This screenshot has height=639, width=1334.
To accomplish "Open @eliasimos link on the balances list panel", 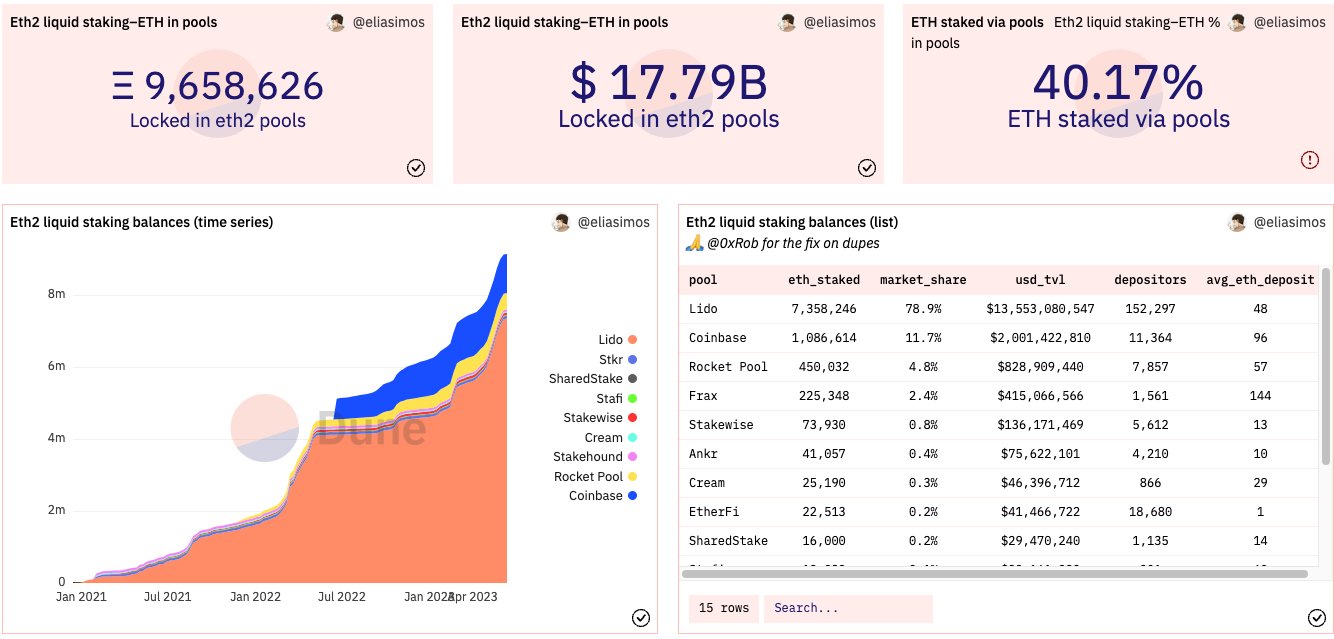I will [x=1289, y=222].
